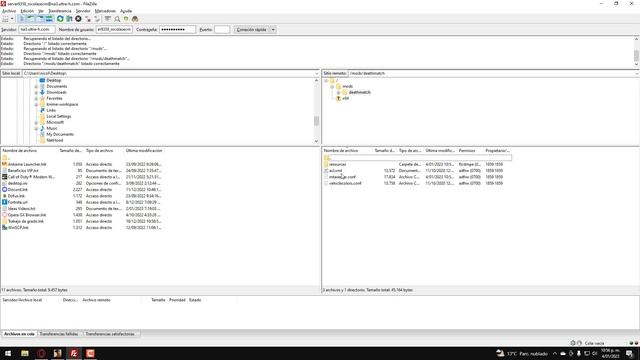Sort remote files by Permisos column
640x360 pixels.
tap(467, 151)
